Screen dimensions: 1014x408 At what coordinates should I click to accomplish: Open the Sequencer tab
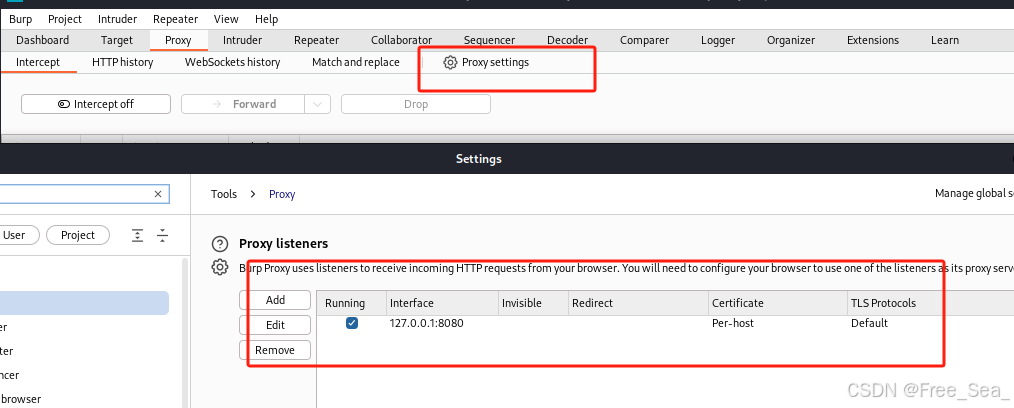tap(490, 40)
